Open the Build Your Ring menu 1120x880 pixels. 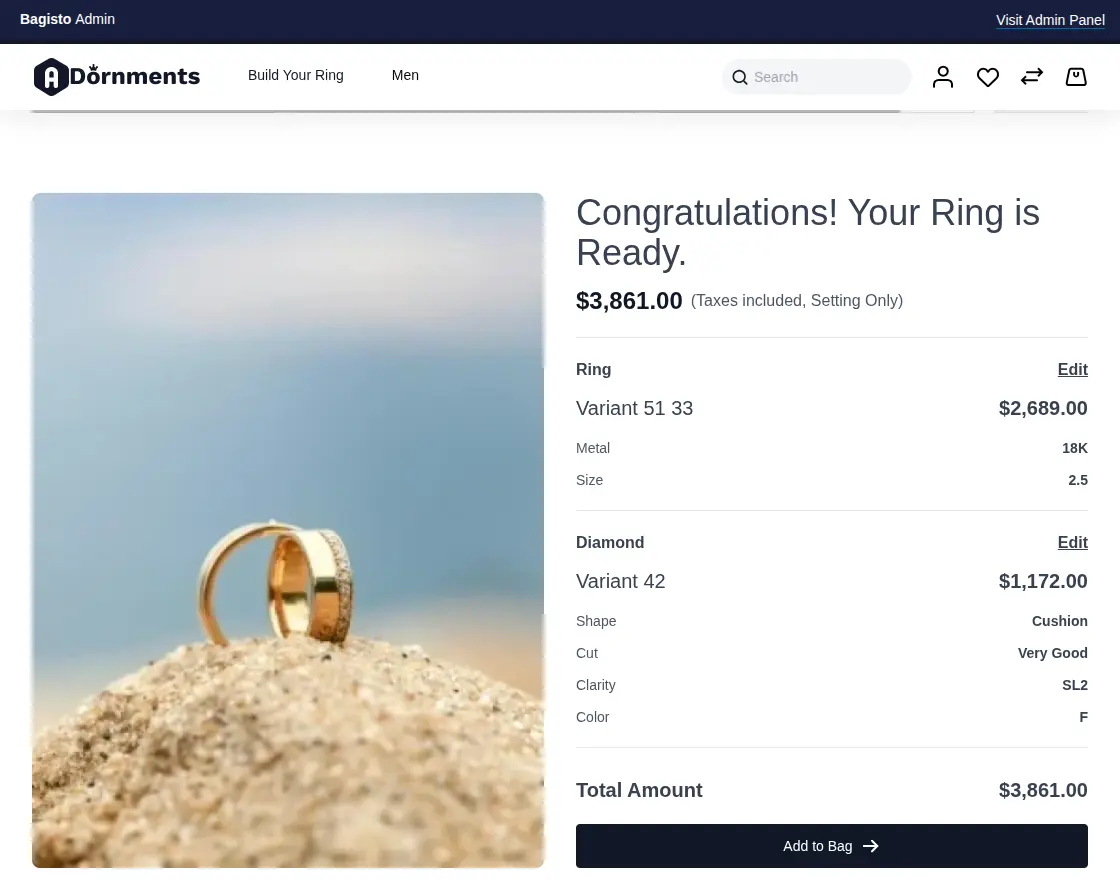pos(295,76)
